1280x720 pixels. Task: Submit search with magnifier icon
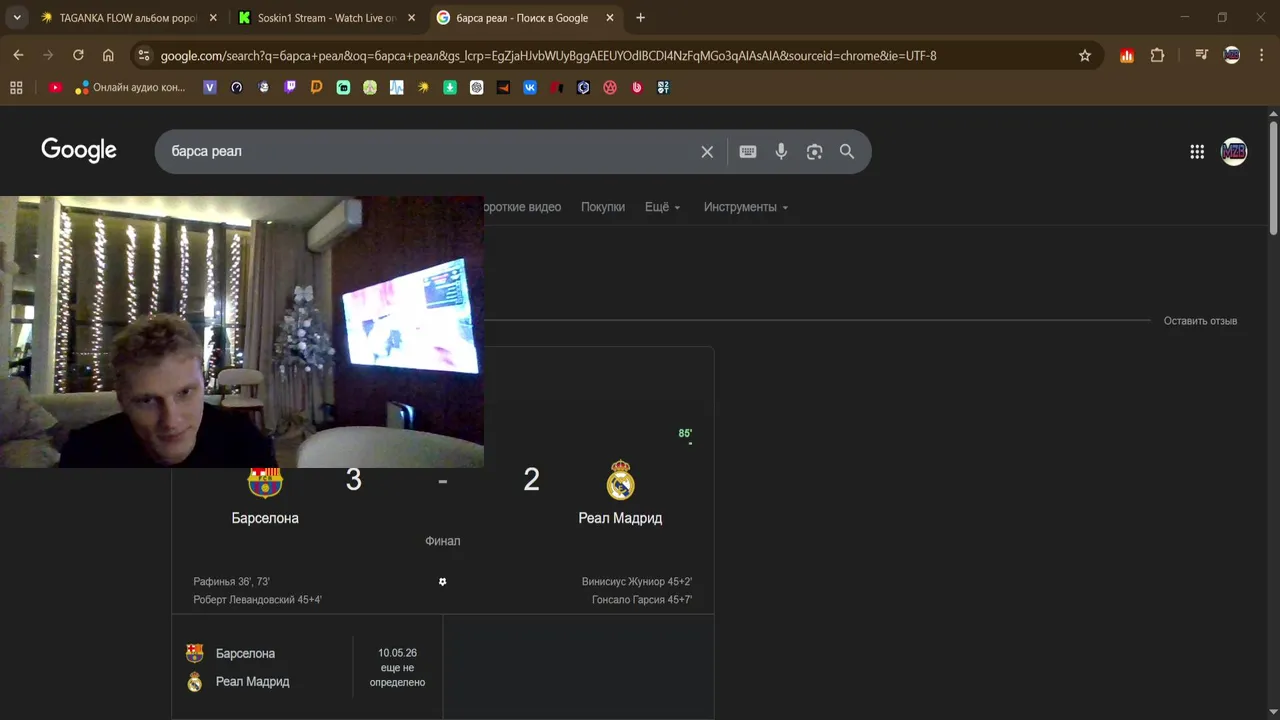point(847,151)
